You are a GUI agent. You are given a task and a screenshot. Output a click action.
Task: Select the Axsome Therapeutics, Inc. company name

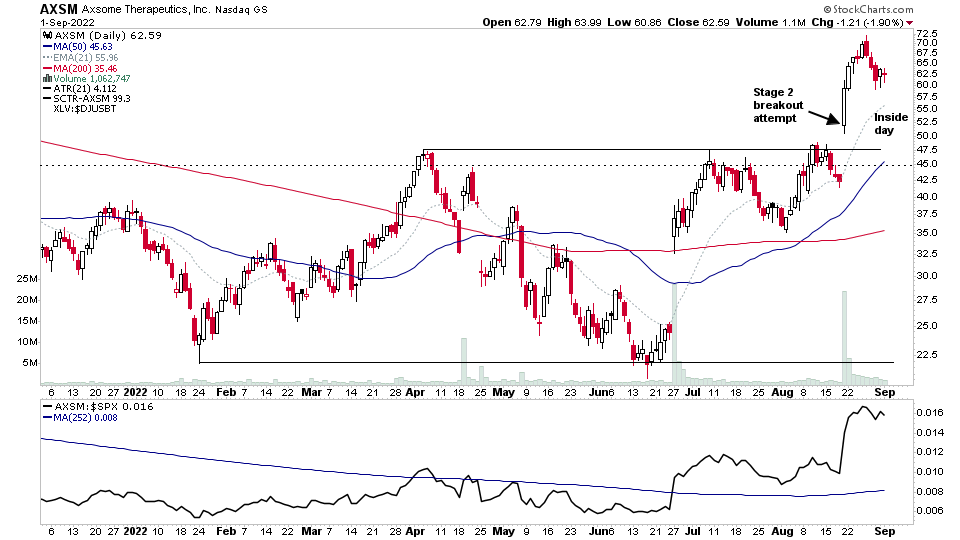pyautogui.click(x=146, y=10)
